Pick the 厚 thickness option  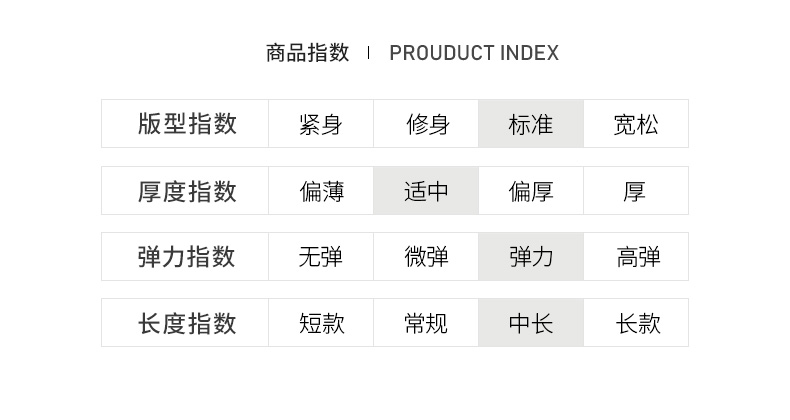click(x=636, y=191)
